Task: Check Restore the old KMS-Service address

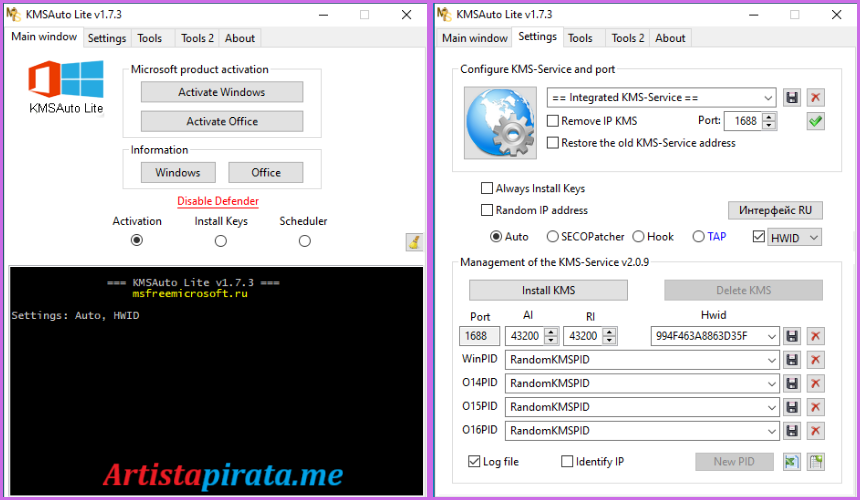Action: point(553,143)
